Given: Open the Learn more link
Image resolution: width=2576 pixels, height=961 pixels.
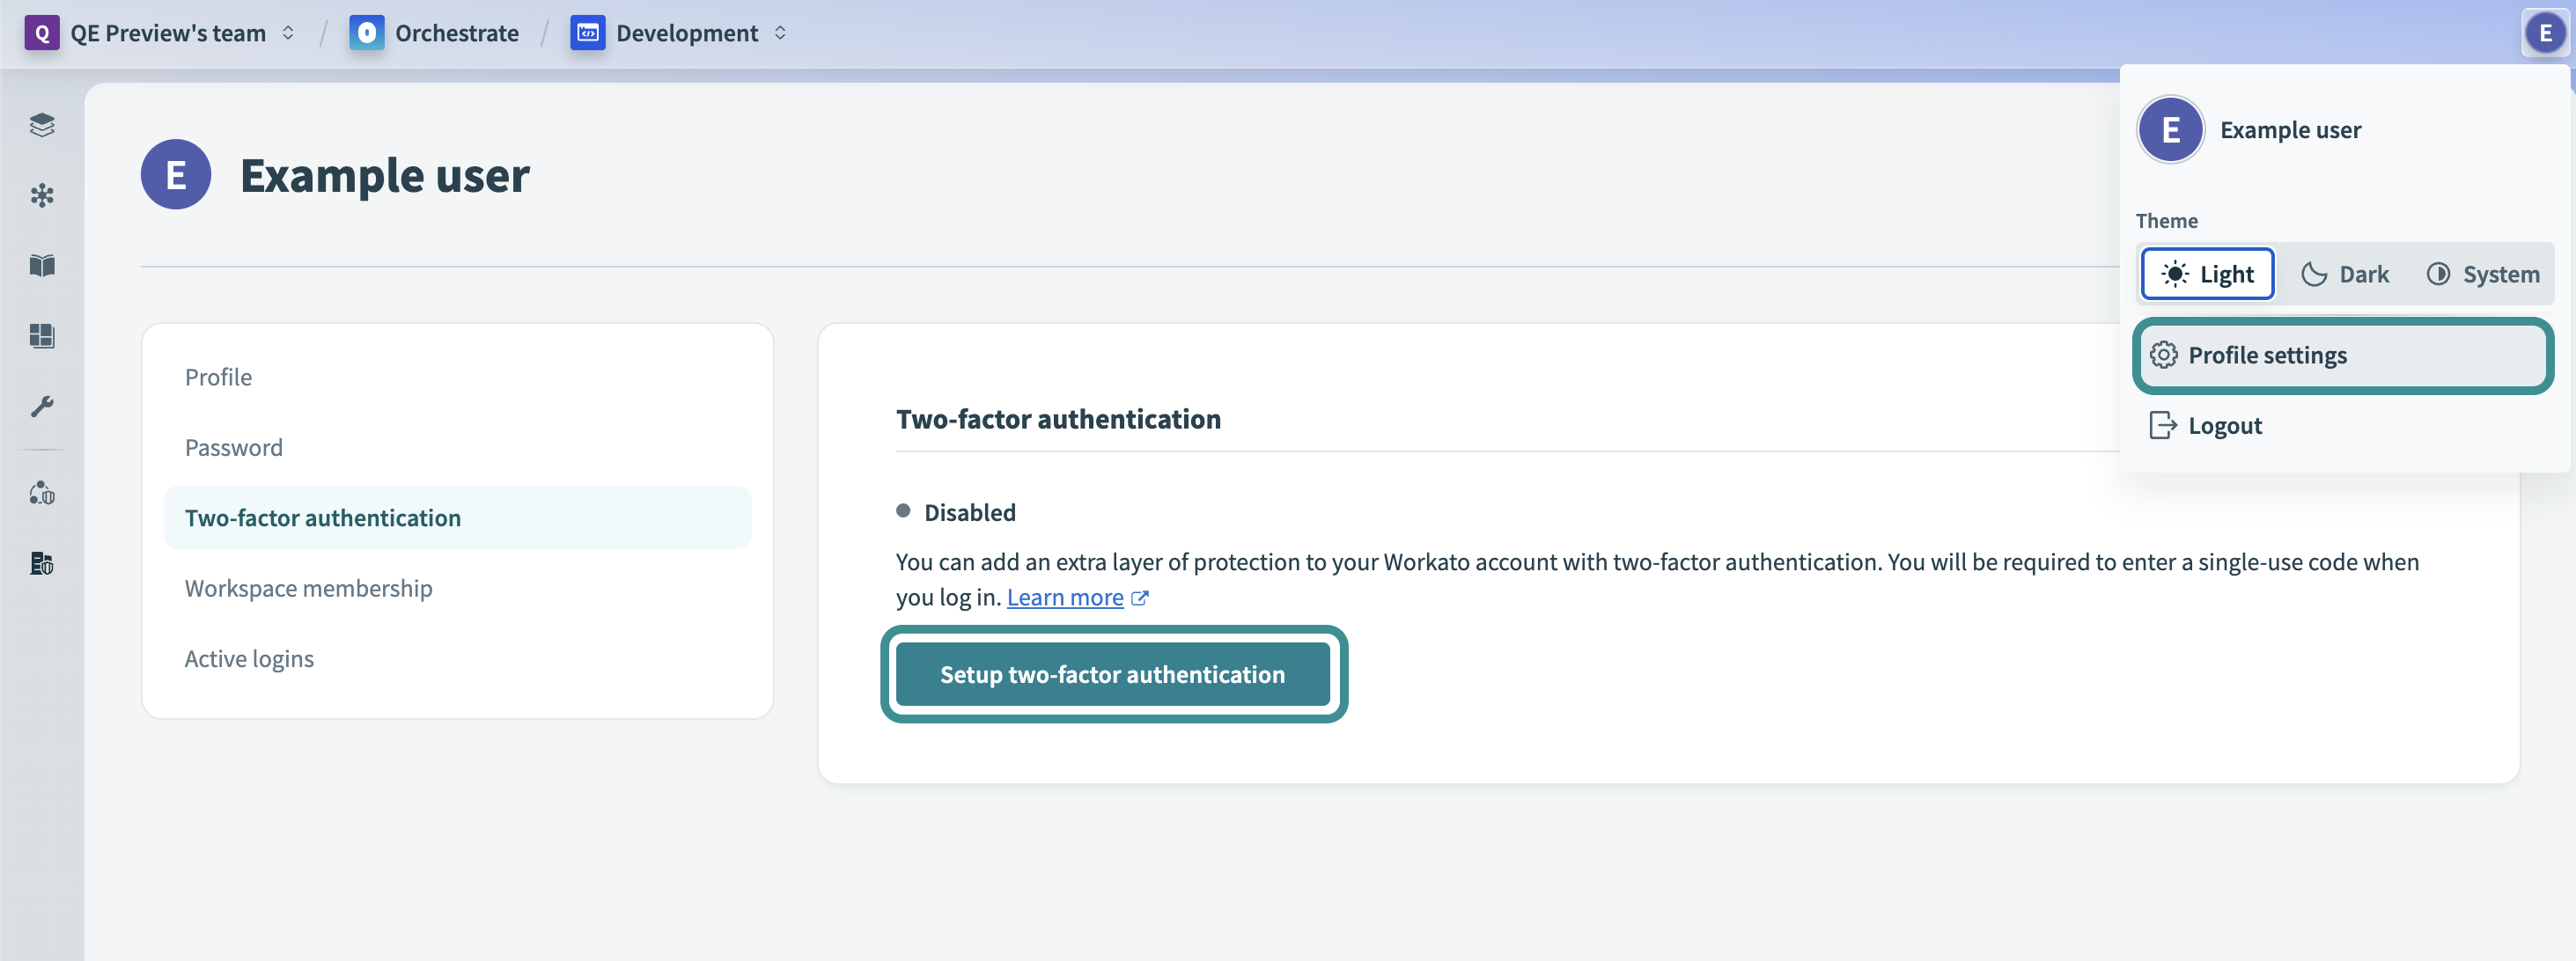Looking at the screenshot, I should point(1065,597).
